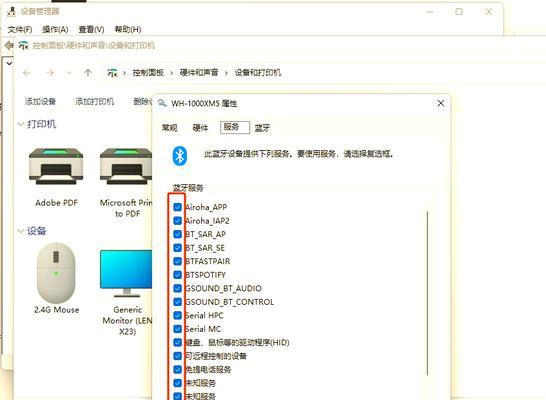Uncheck the Airoha_IAP2 service
Image resolution: width=546 pixels, height=400 pixels.
(178, 221)
